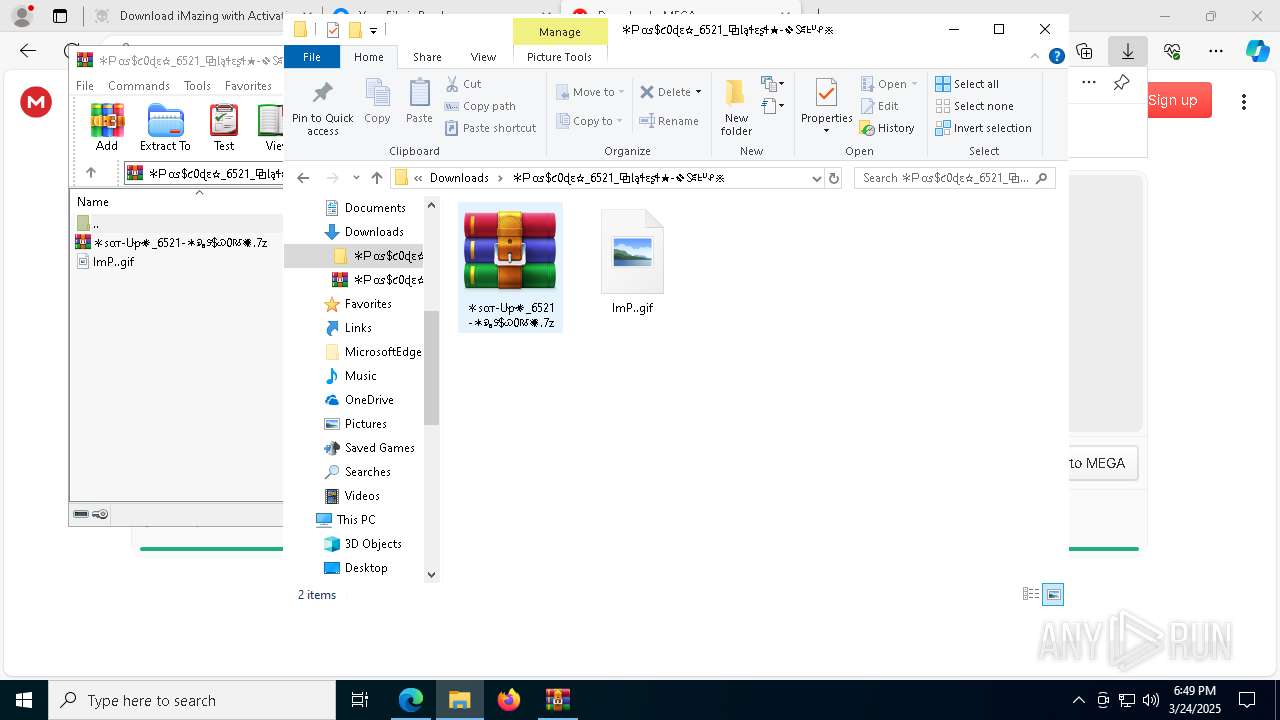Refresh the Explorer address bar
The height and width of the screenshot is (720, 1280).
(x=834, y=178)
